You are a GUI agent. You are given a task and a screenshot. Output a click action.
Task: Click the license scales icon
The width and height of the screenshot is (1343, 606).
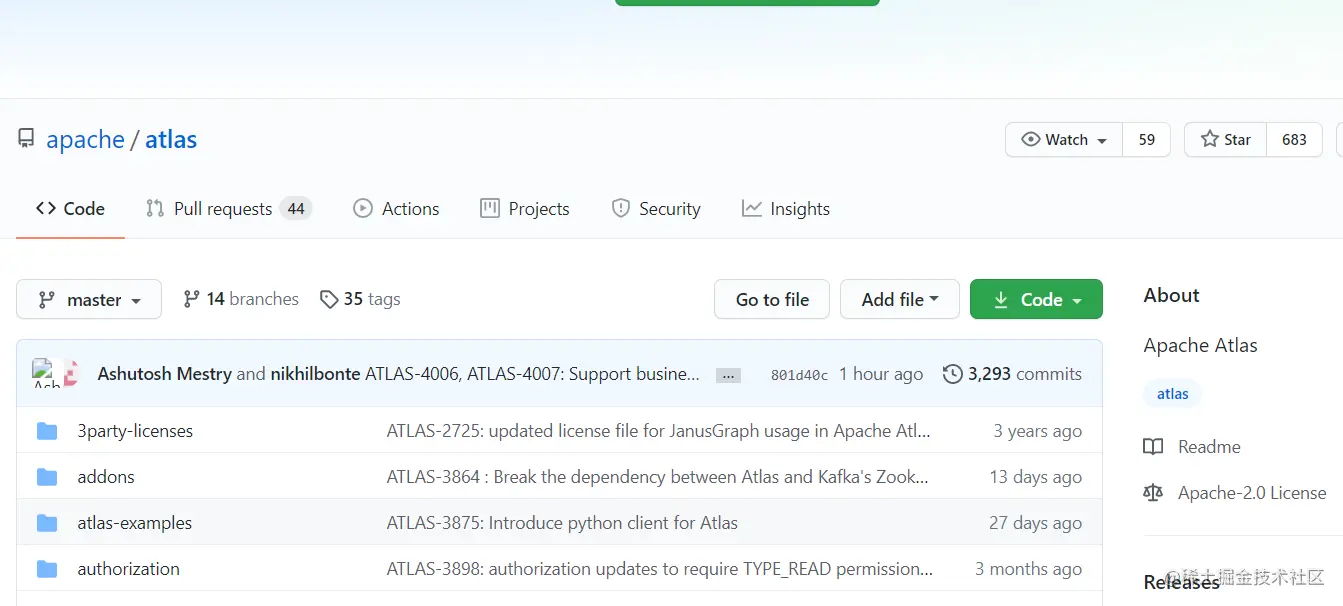point(1153,493)
